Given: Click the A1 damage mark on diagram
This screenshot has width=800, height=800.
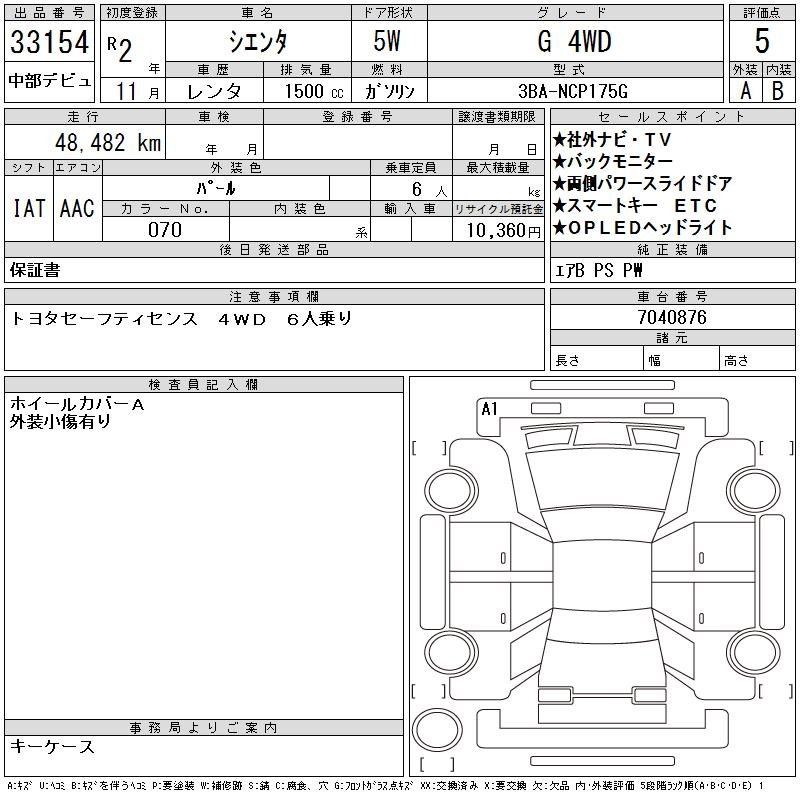Looking at the screenshot, I should (x=489, y=409).
